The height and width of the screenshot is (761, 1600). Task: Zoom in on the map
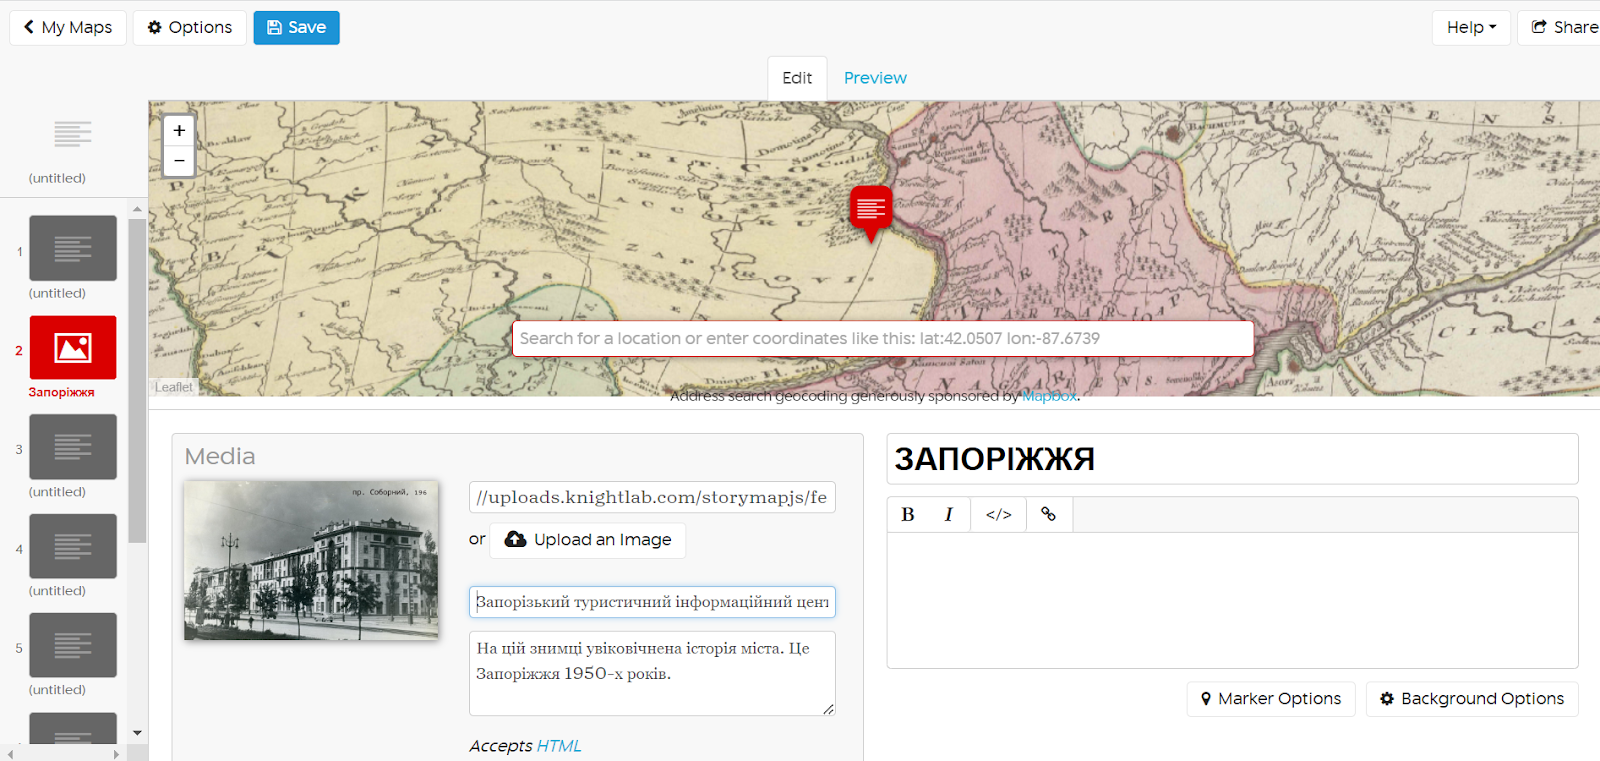pyautogui.click(x=179, y=130)
